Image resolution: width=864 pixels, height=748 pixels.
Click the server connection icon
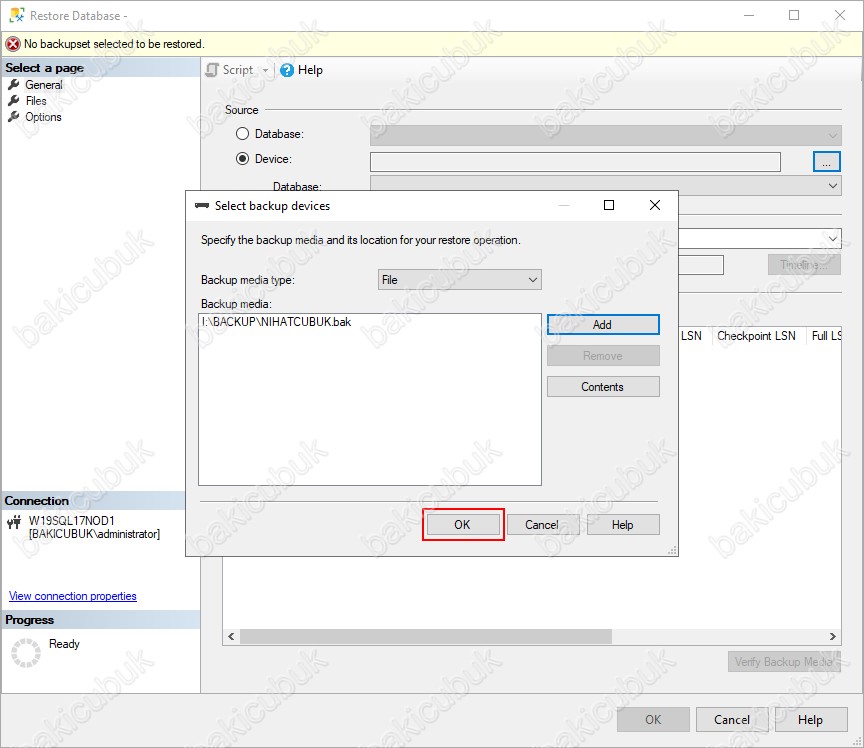14,521
